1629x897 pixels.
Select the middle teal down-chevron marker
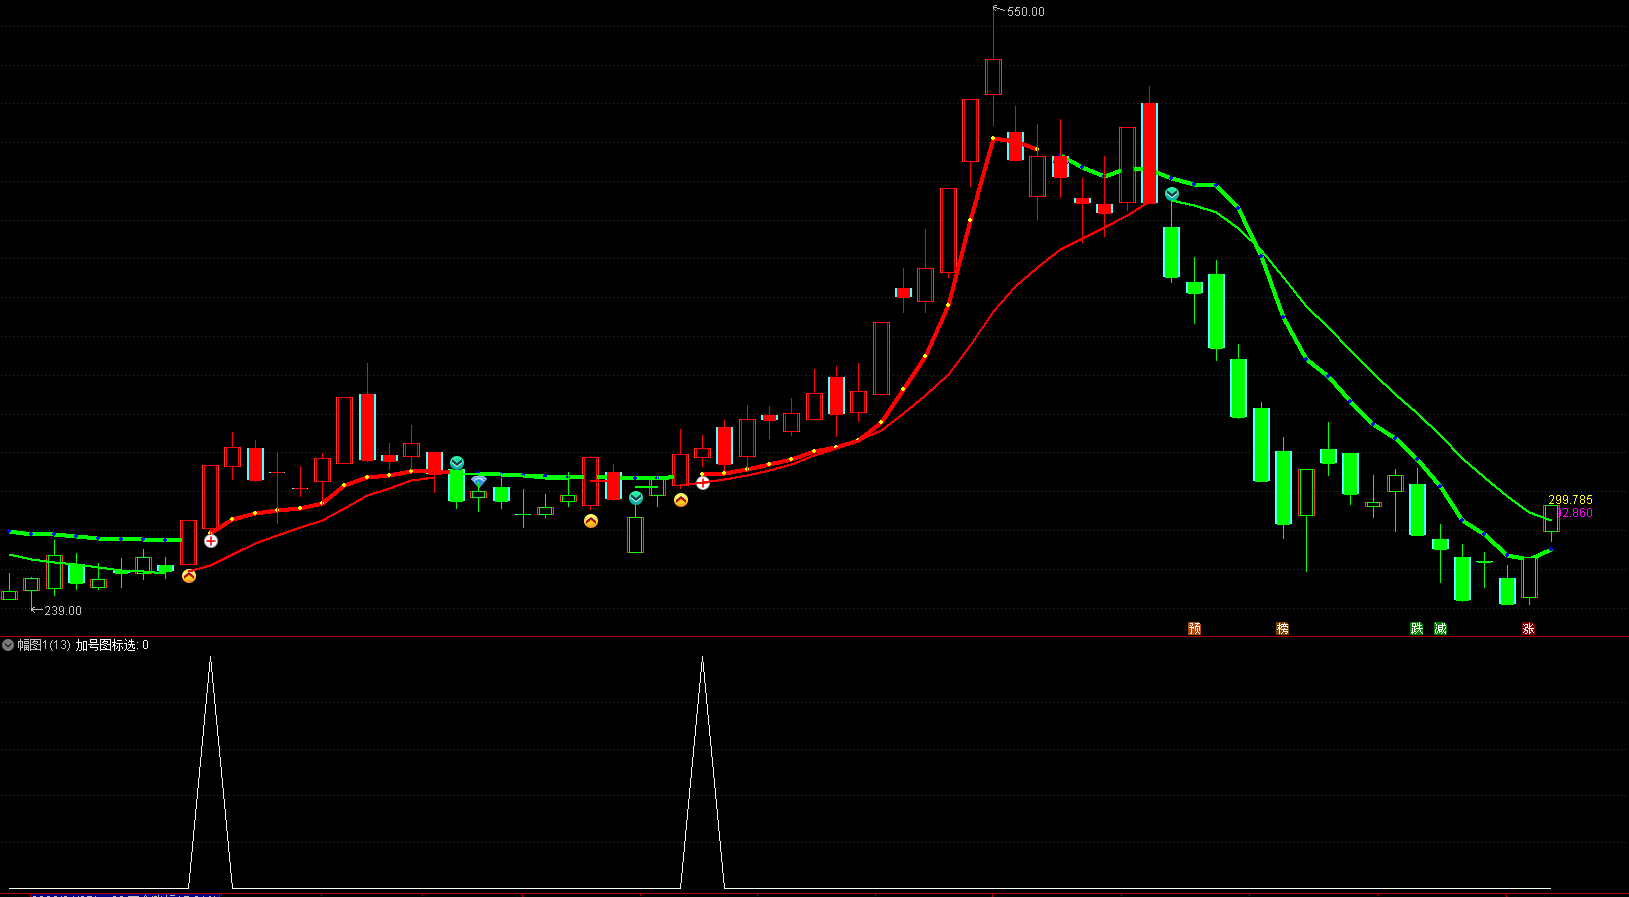636,497
